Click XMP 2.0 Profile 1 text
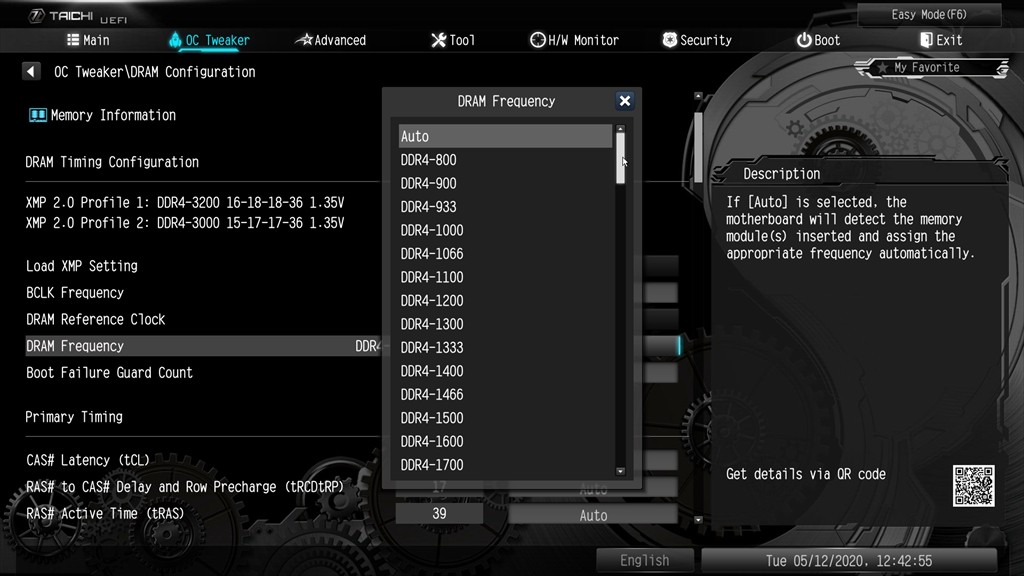 click(x=185, y=202)
